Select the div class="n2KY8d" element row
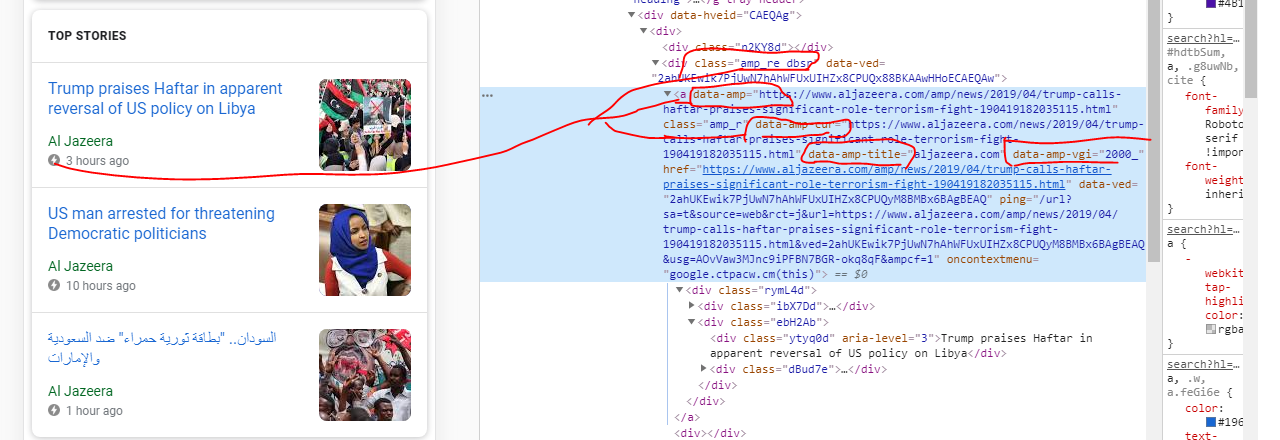The height and width of the screenshot is (440, 1280). tap(747, 47)
